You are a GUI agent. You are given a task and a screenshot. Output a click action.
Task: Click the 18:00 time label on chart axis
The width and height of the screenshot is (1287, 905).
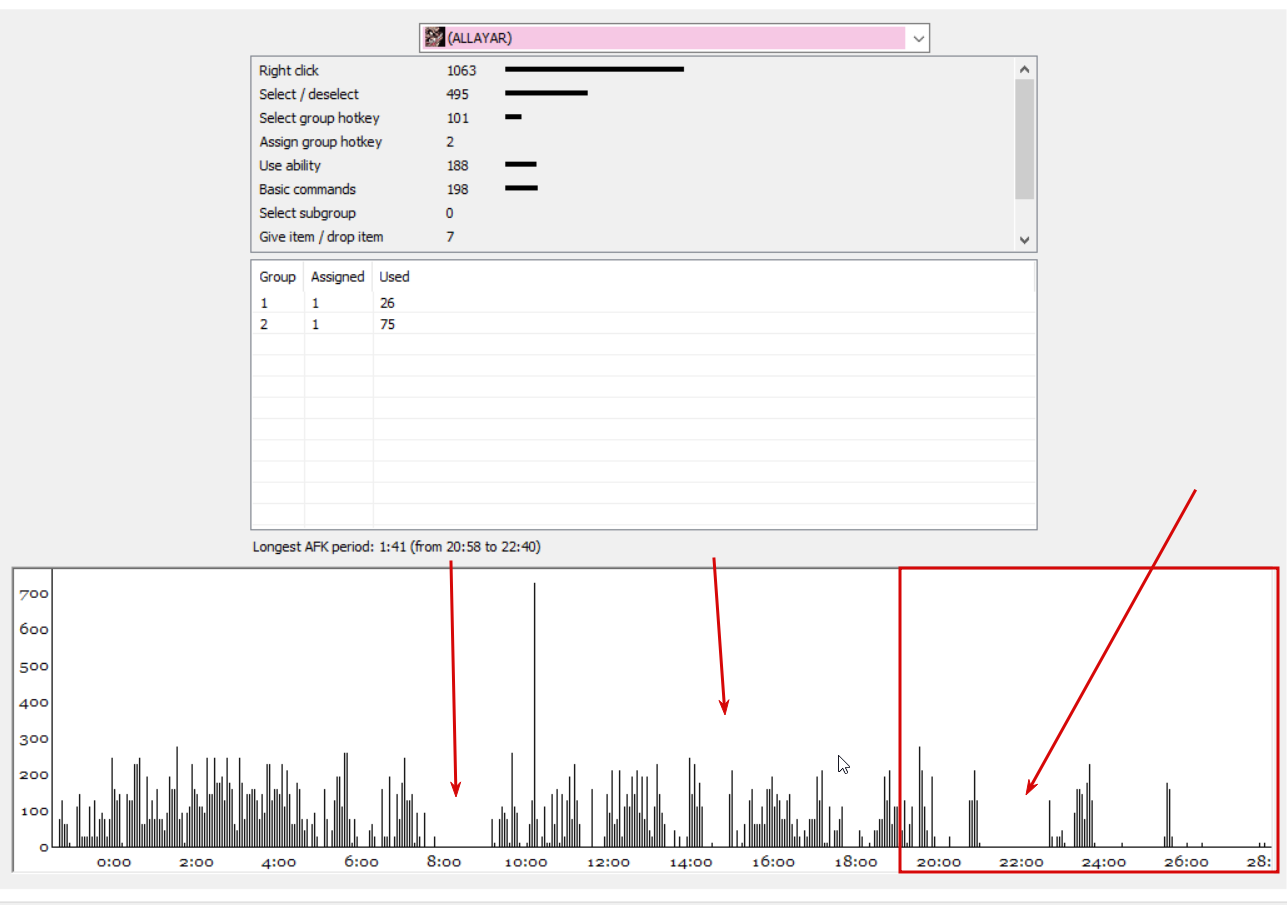pyautogui.click(x=855, y=862)
